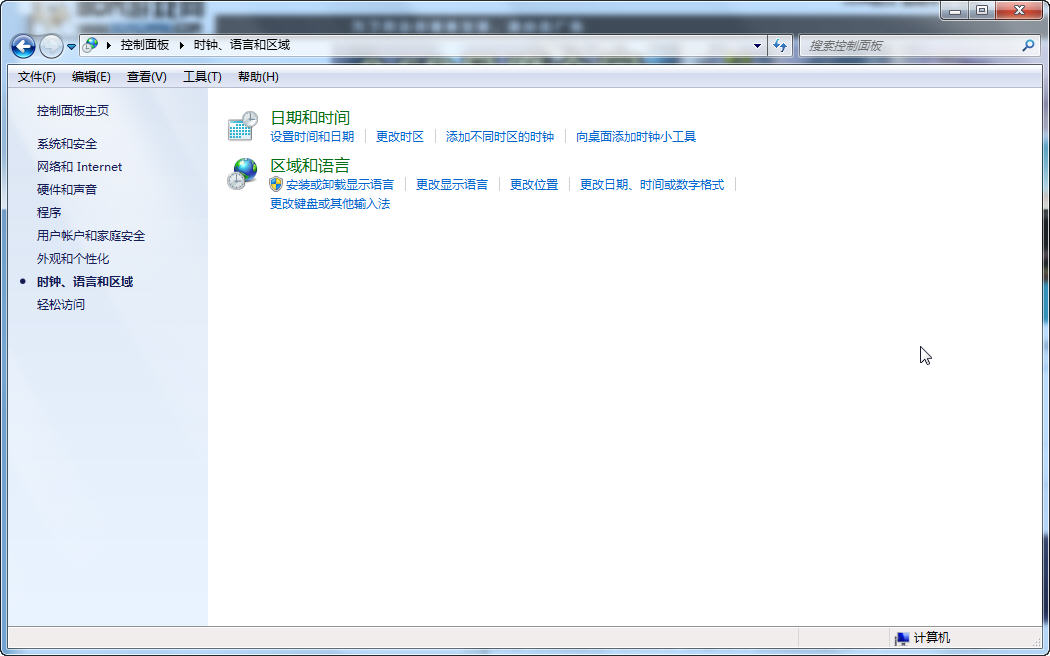
Task: Open the 区域和语言 heading
Action: (309, 165)
